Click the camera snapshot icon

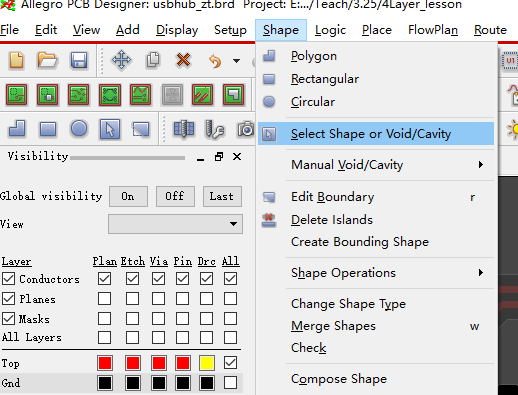pos(246,129)
